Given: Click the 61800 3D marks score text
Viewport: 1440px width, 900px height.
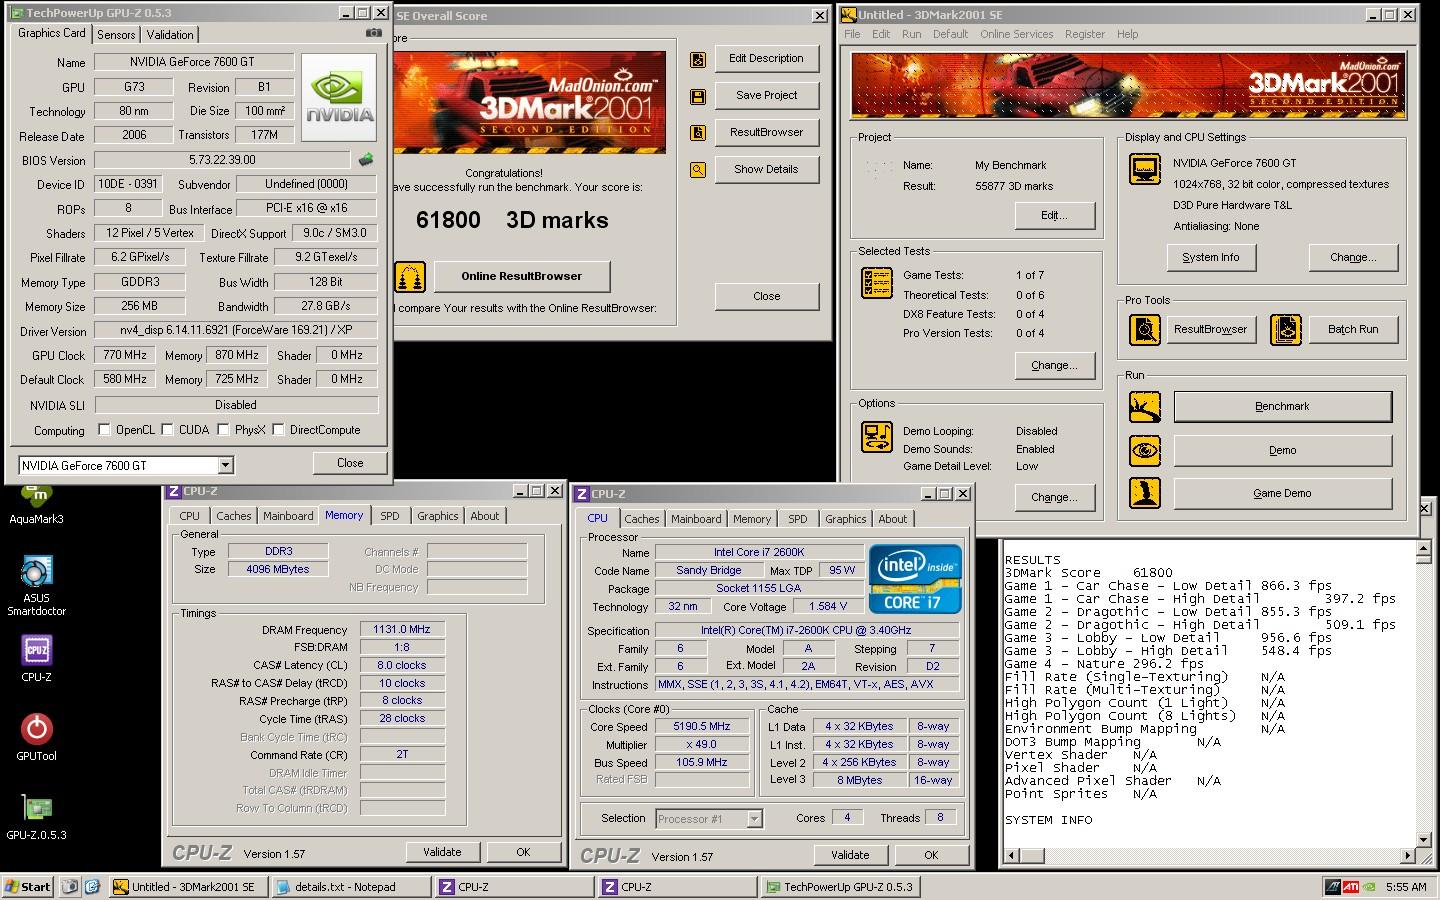Looking at the screenshot, I should click(512, 221).
